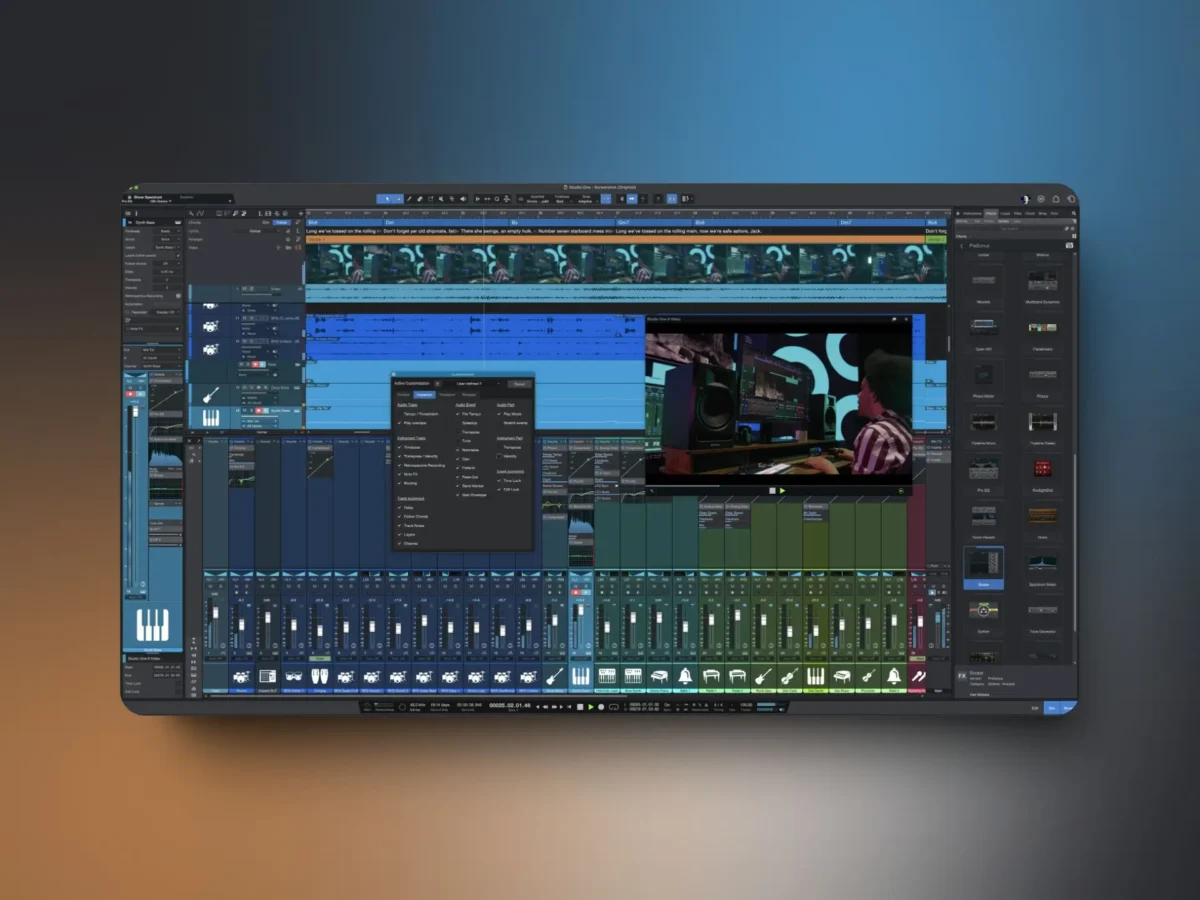The image size is (1200, 900).
Task: Click the Play button in the bottom transport
Action: click(x=591, y=707)
